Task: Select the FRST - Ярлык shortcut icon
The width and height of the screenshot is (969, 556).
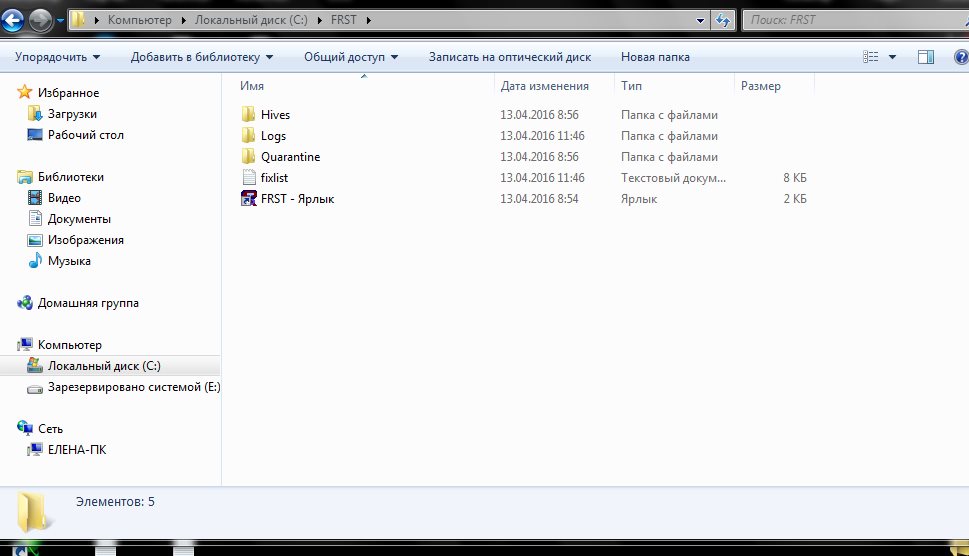Action: point(248,198)
